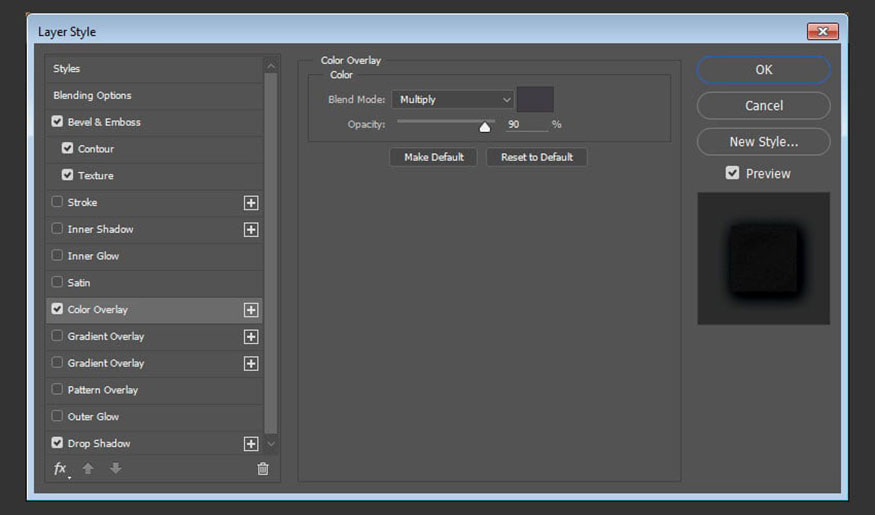
Task: Select the Drop Shadow row label
Action: coord(99,444)
